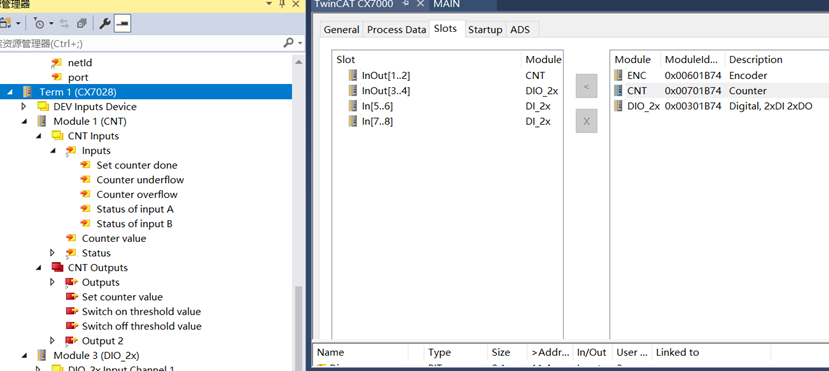This screenshot has width=829, height=371.
Task: Open the ADS tab
Action: pos(520,30)
